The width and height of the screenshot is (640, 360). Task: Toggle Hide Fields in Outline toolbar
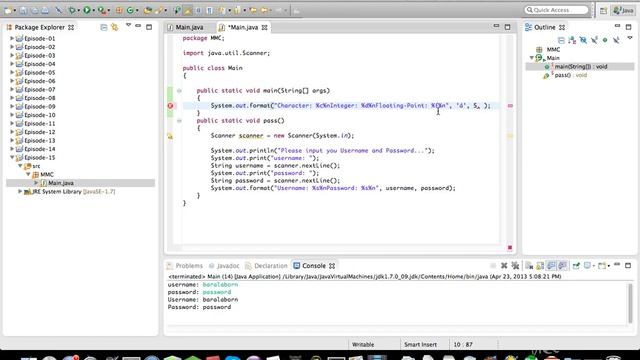(x=583, y=40)
